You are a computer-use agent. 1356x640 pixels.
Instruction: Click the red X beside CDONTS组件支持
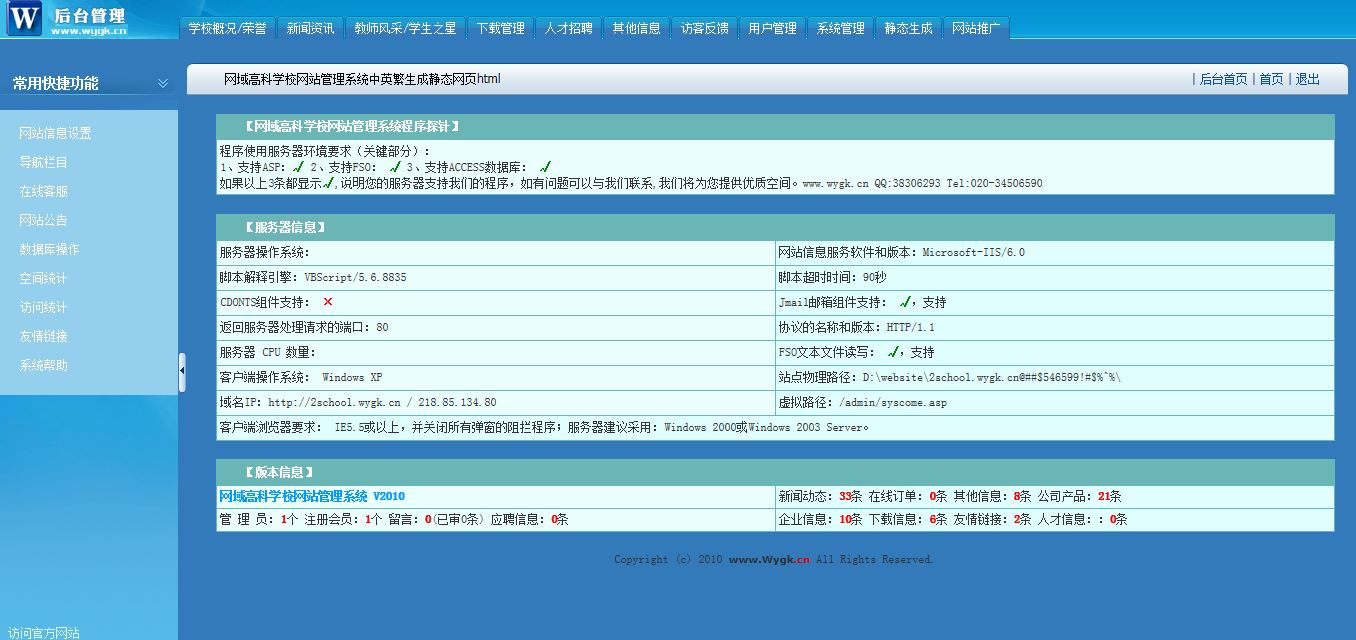(x=328, y=302)
